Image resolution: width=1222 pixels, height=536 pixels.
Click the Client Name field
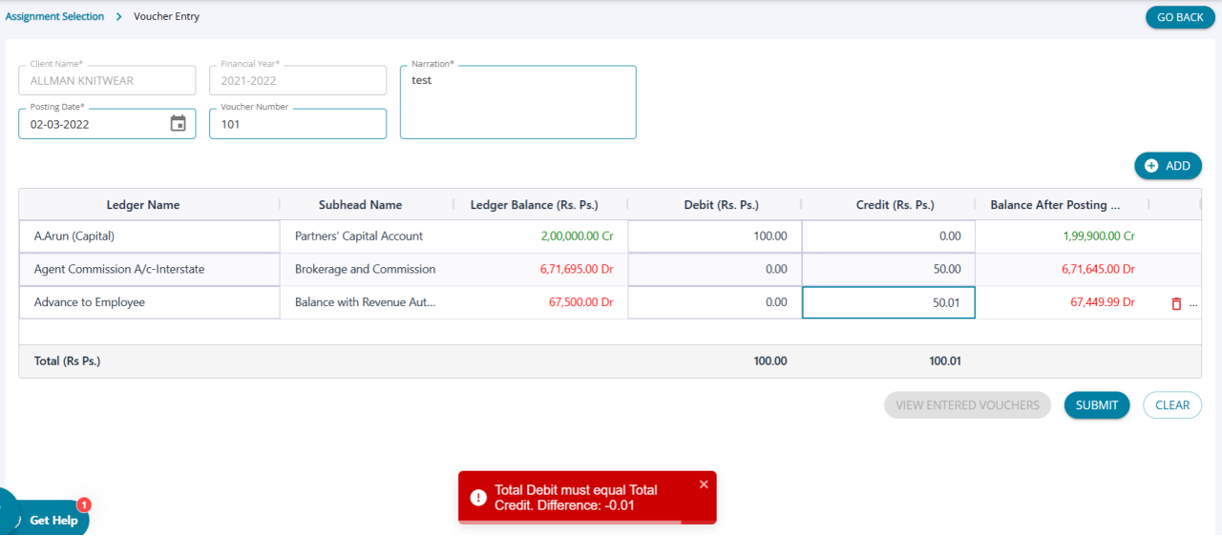[107, 80]
